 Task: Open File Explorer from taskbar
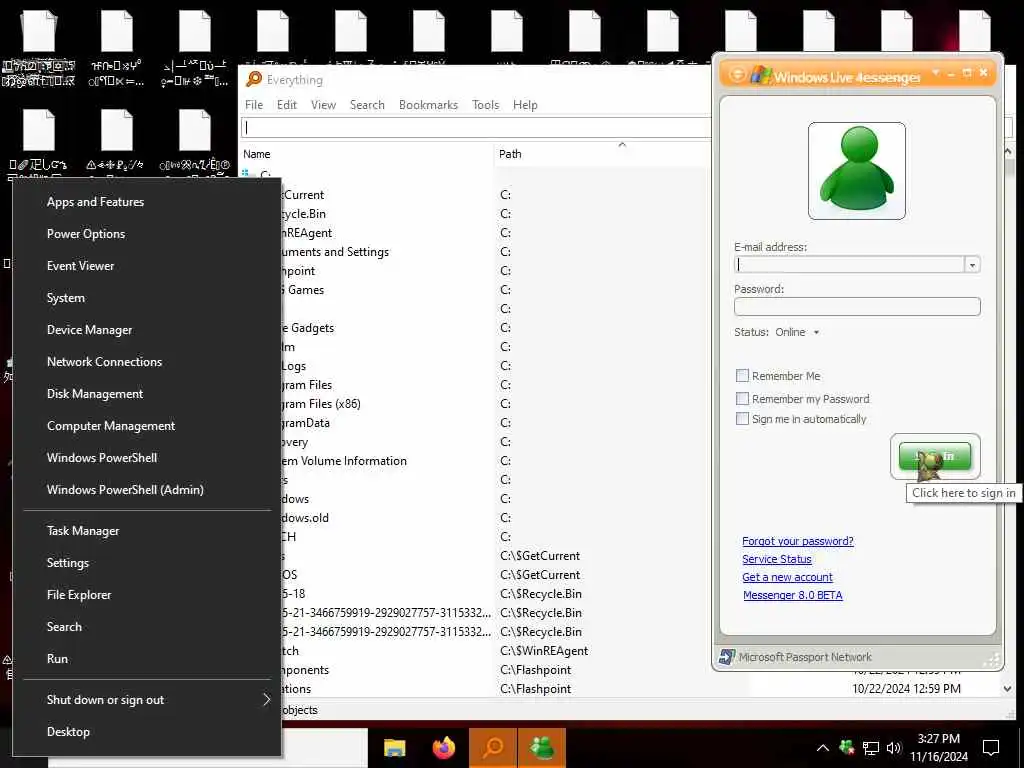pyautogui.click(x=394, y=748)
